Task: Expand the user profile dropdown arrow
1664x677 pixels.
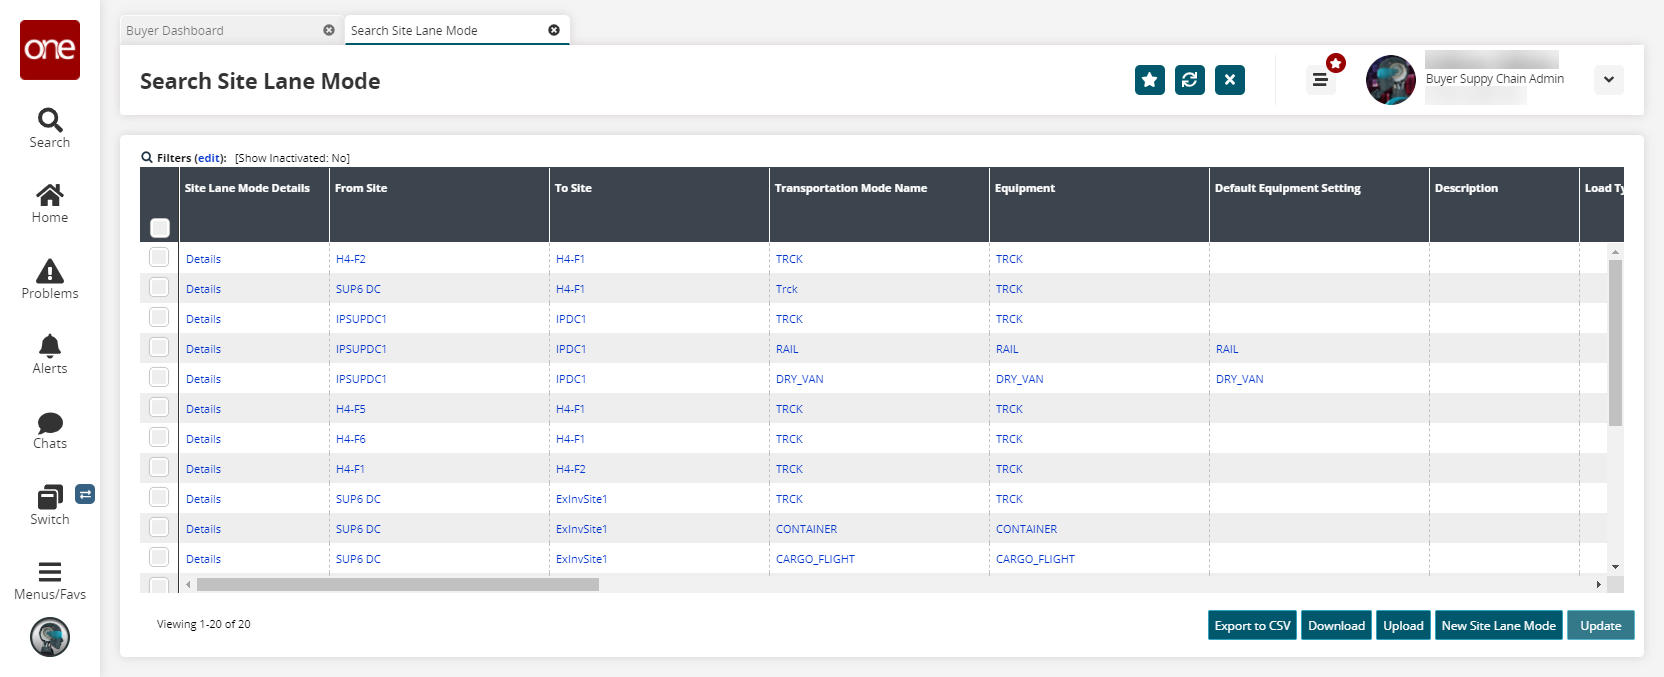Action: 1608,80
